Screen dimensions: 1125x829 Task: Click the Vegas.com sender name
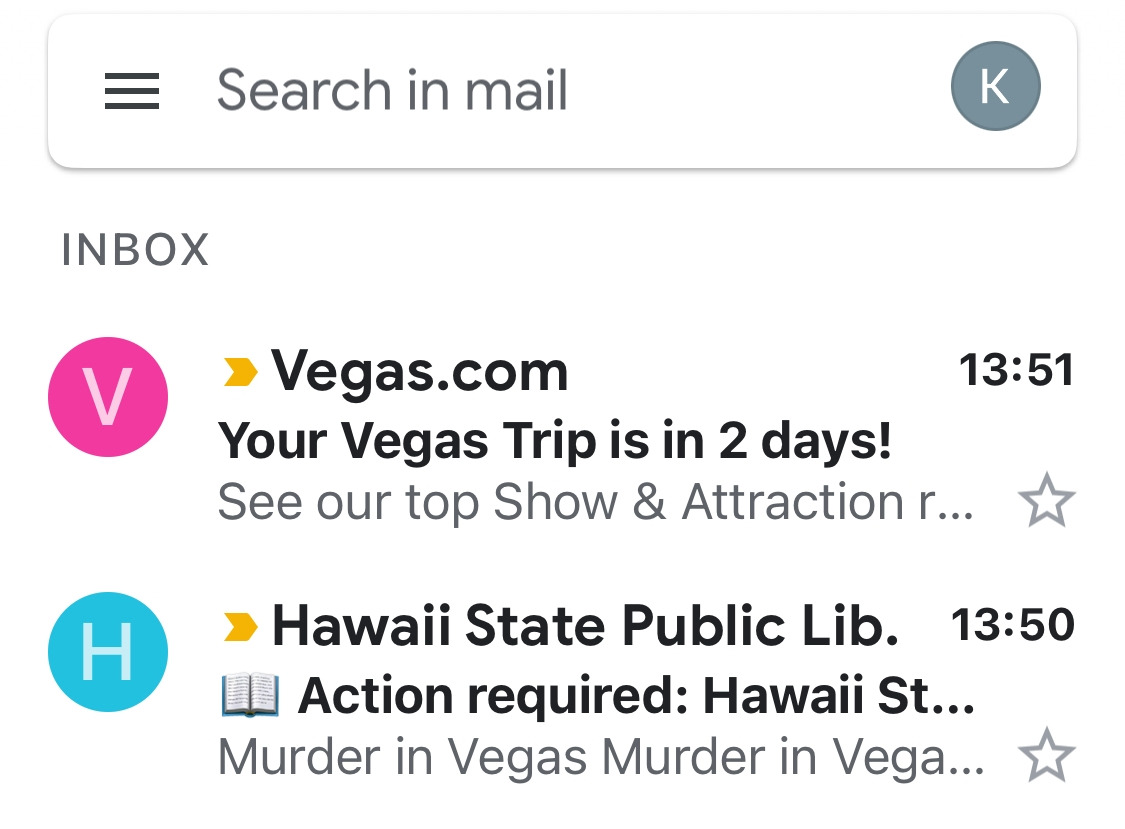click(x=419, y=372)
